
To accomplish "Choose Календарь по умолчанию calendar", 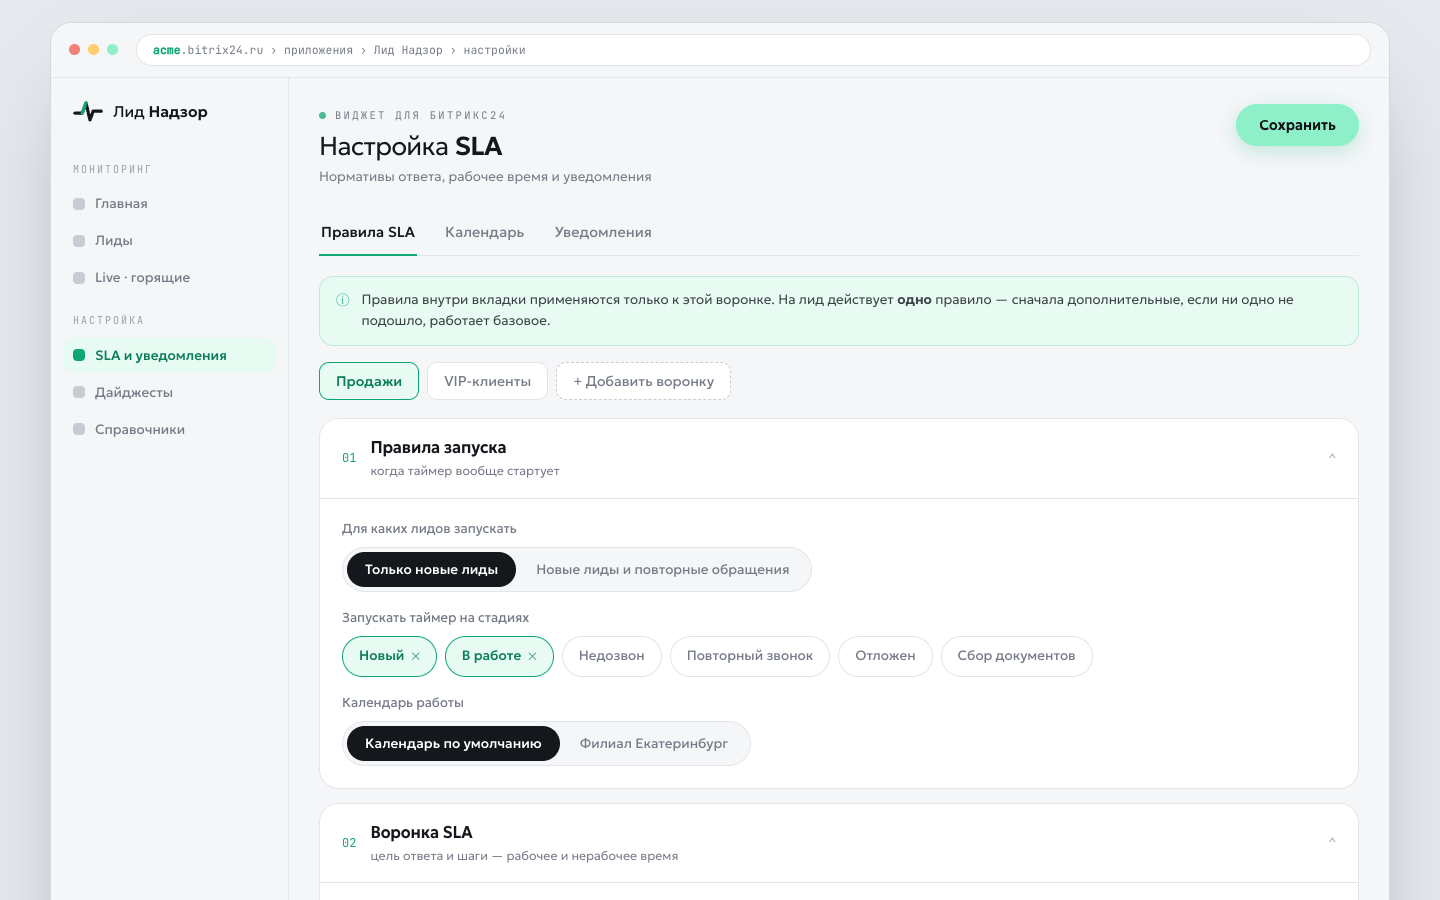I will coord(453,744).
